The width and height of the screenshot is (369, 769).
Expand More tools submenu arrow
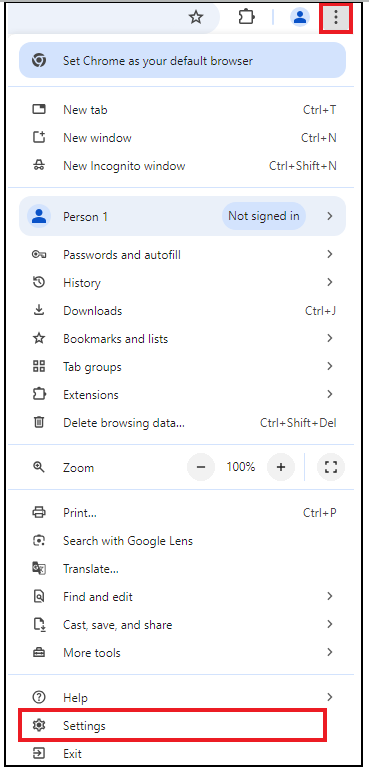click(x=330, y=652)
